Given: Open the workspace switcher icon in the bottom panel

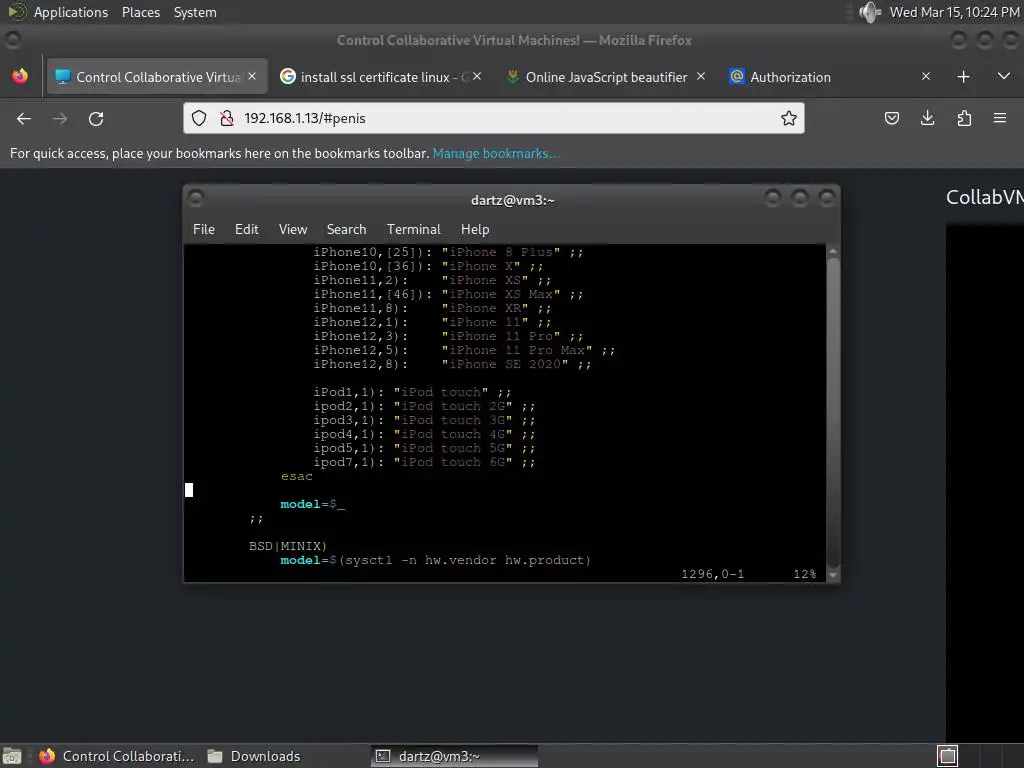Looking at the screenshot, I should 948,756.
